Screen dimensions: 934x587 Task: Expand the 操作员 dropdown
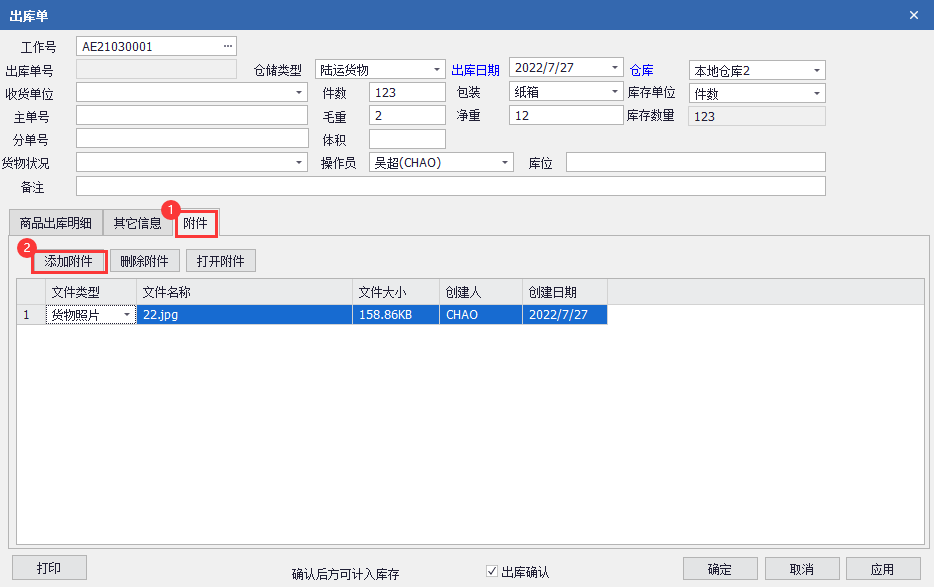tap(505, 163)
